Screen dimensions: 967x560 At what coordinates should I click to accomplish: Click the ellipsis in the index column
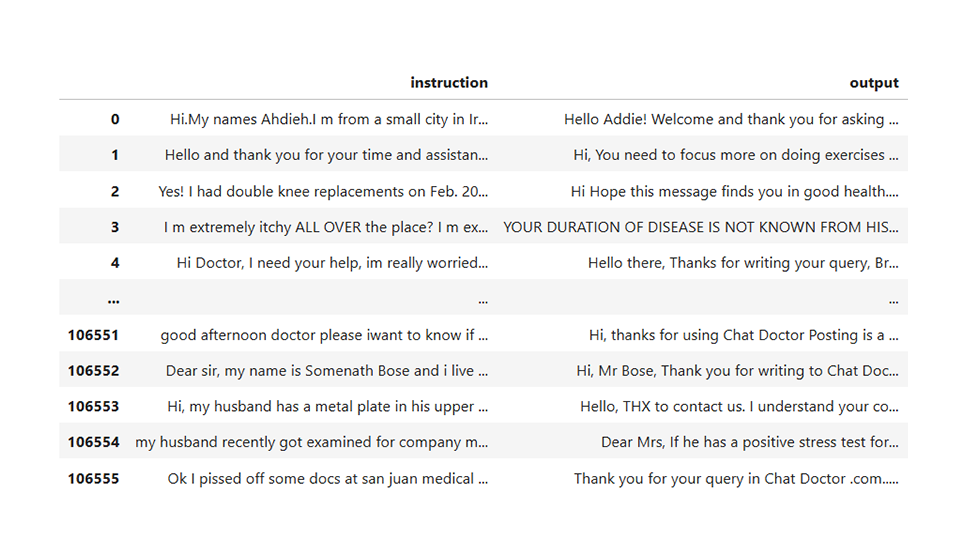tap(113, 300)
